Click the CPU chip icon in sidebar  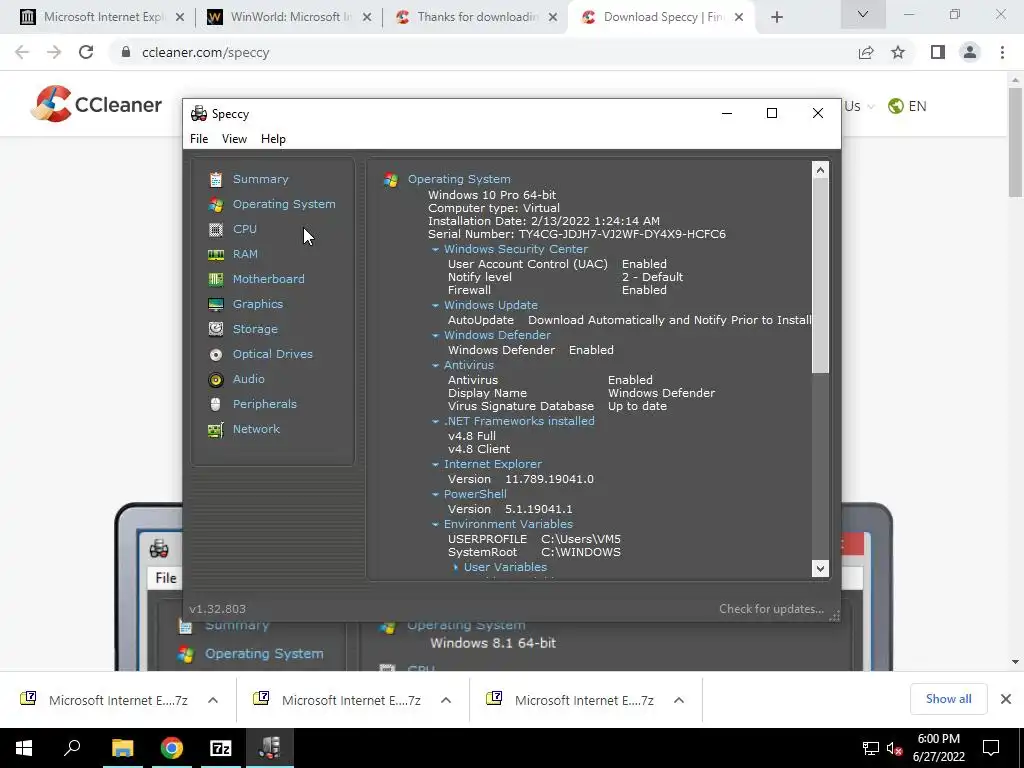[216, 229]
